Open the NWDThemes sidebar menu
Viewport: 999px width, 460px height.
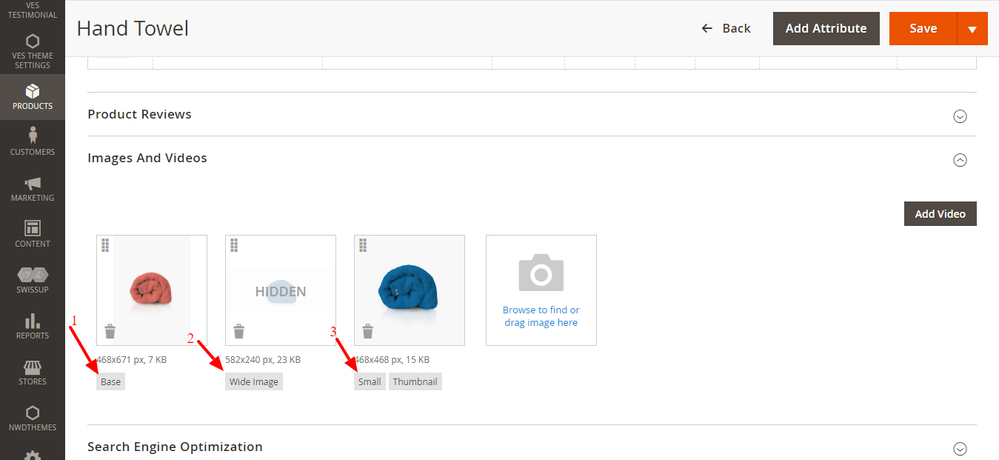coord(32,418)
